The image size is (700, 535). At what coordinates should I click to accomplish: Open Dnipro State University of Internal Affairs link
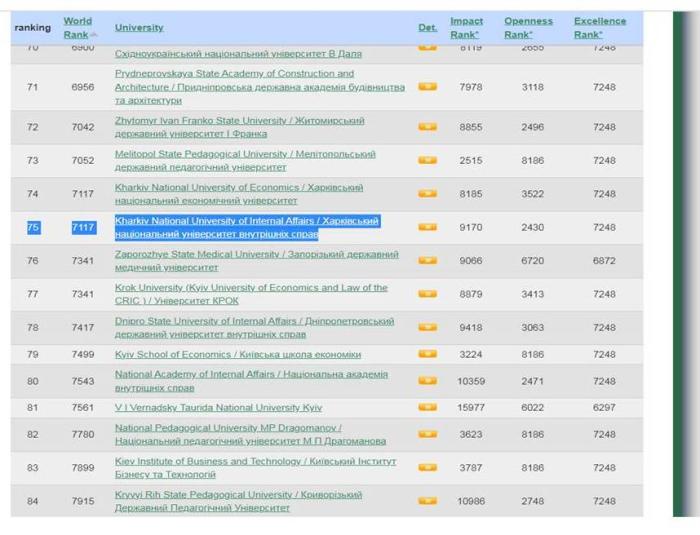coord(254,321)
